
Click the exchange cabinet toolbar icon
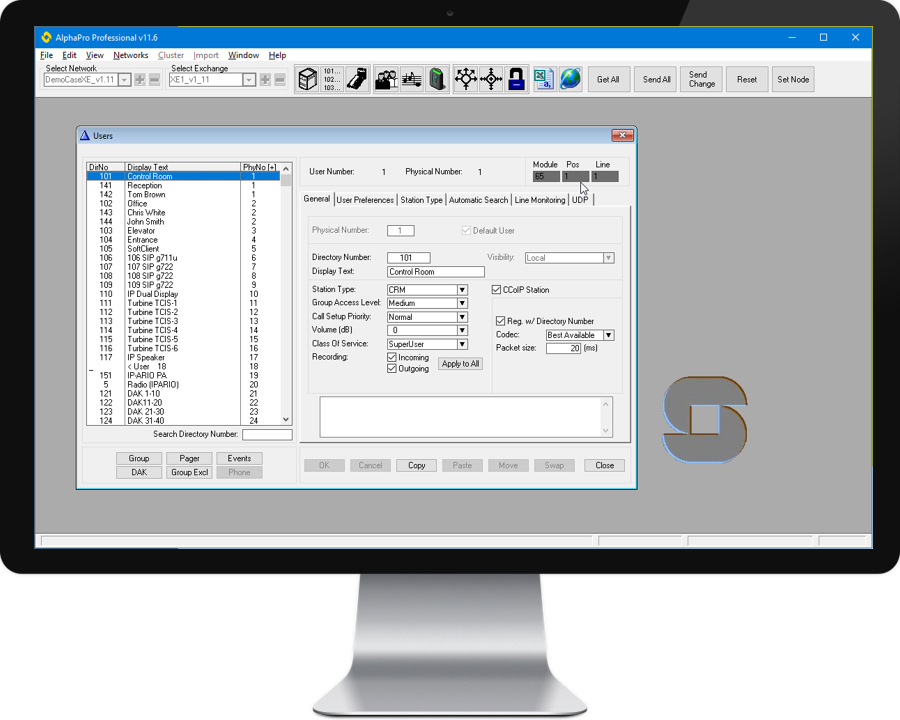pos(308,79)
